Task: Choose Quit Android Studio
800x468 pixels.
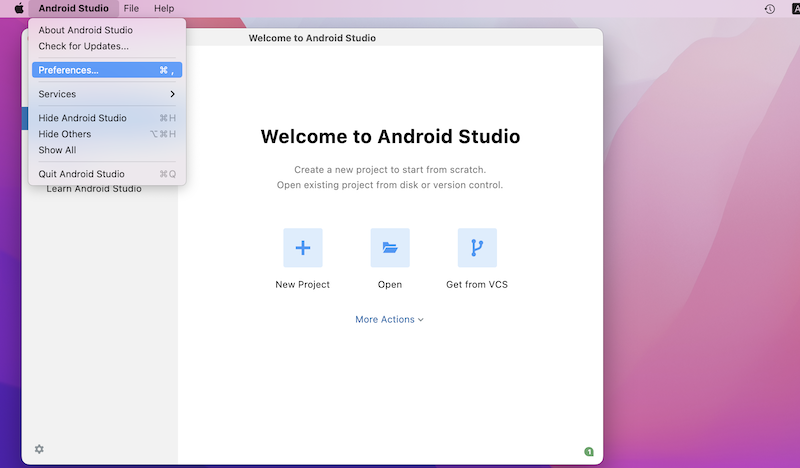Action: (x=81, y=174)
